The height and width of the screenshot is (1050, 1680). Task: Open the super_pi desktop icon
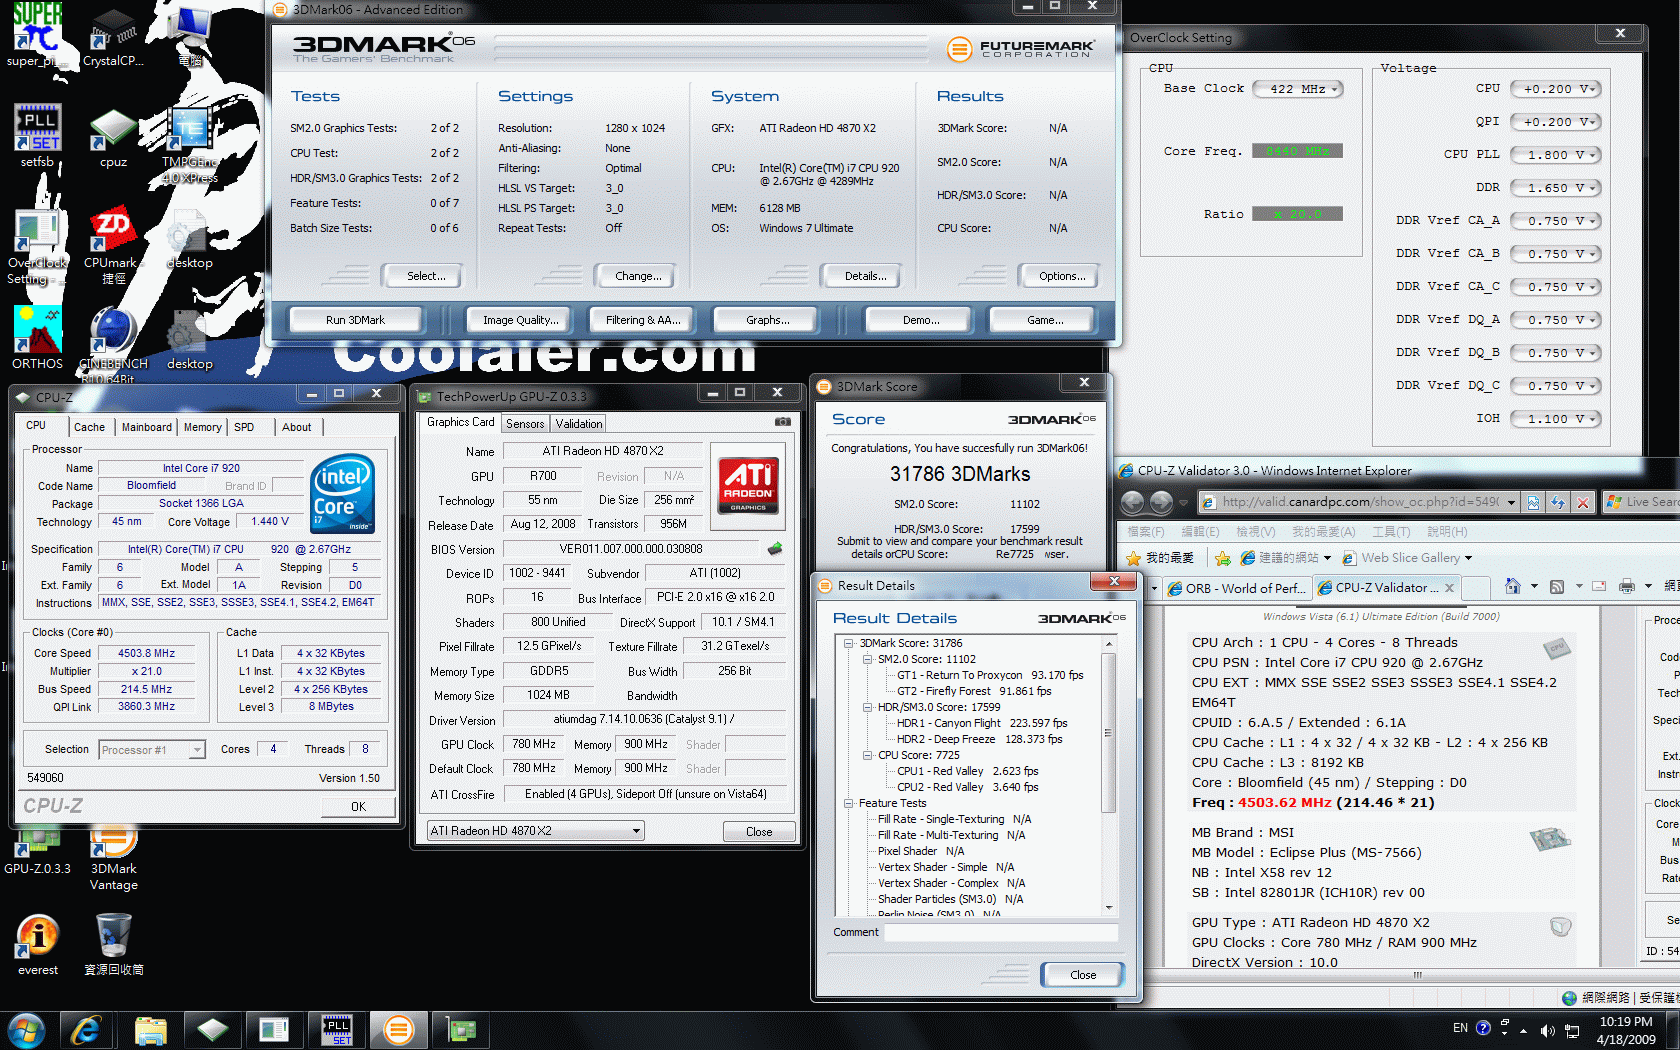click(x=38, y=34)
